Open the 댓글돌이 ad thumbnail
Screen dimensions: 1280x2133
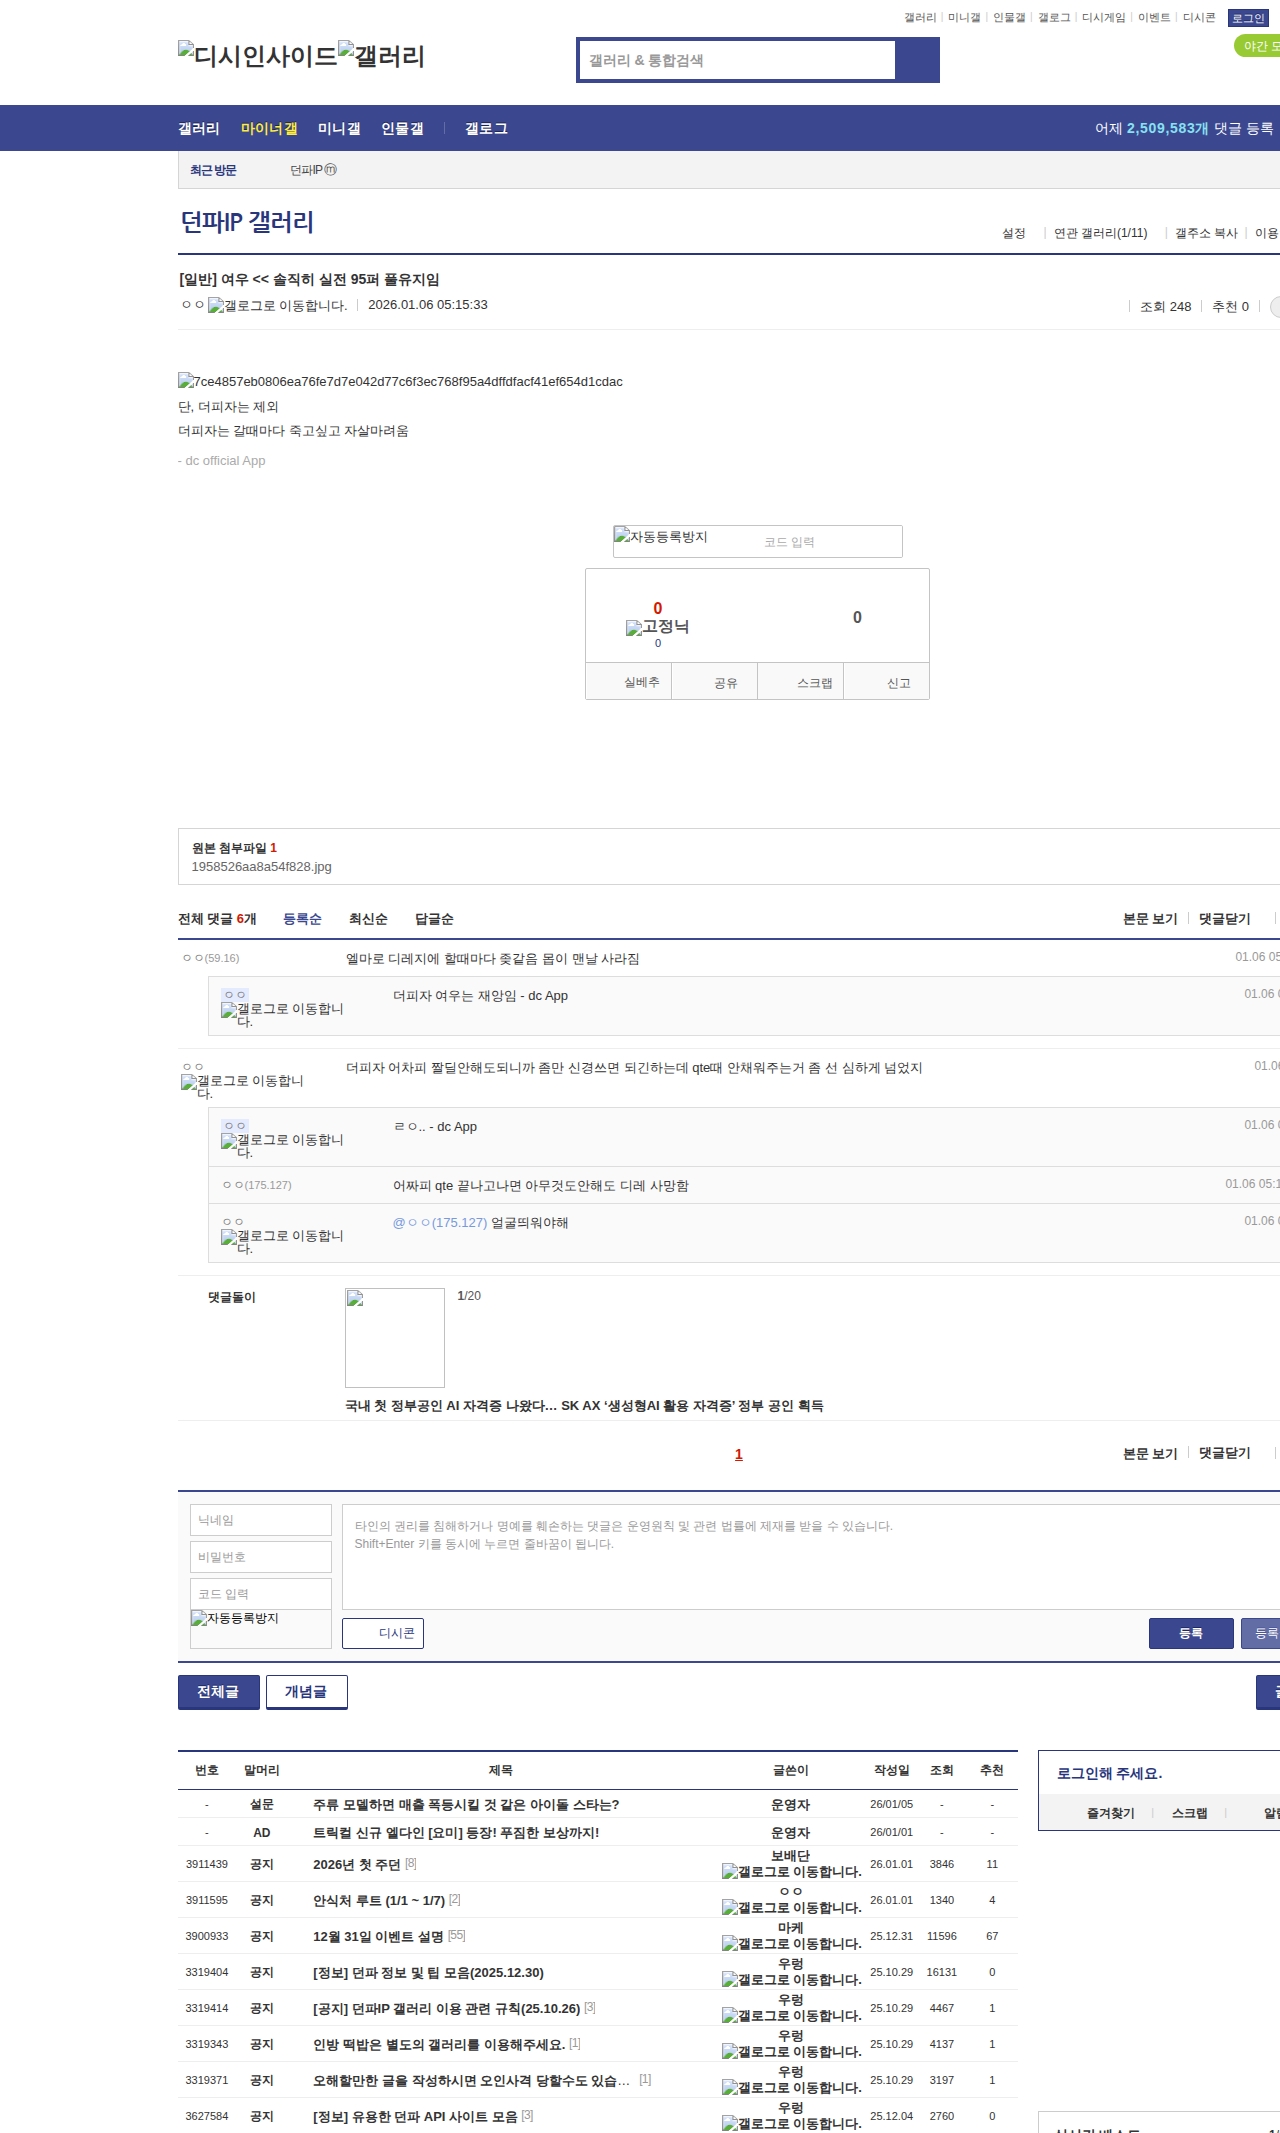[x=394, y=1337]
